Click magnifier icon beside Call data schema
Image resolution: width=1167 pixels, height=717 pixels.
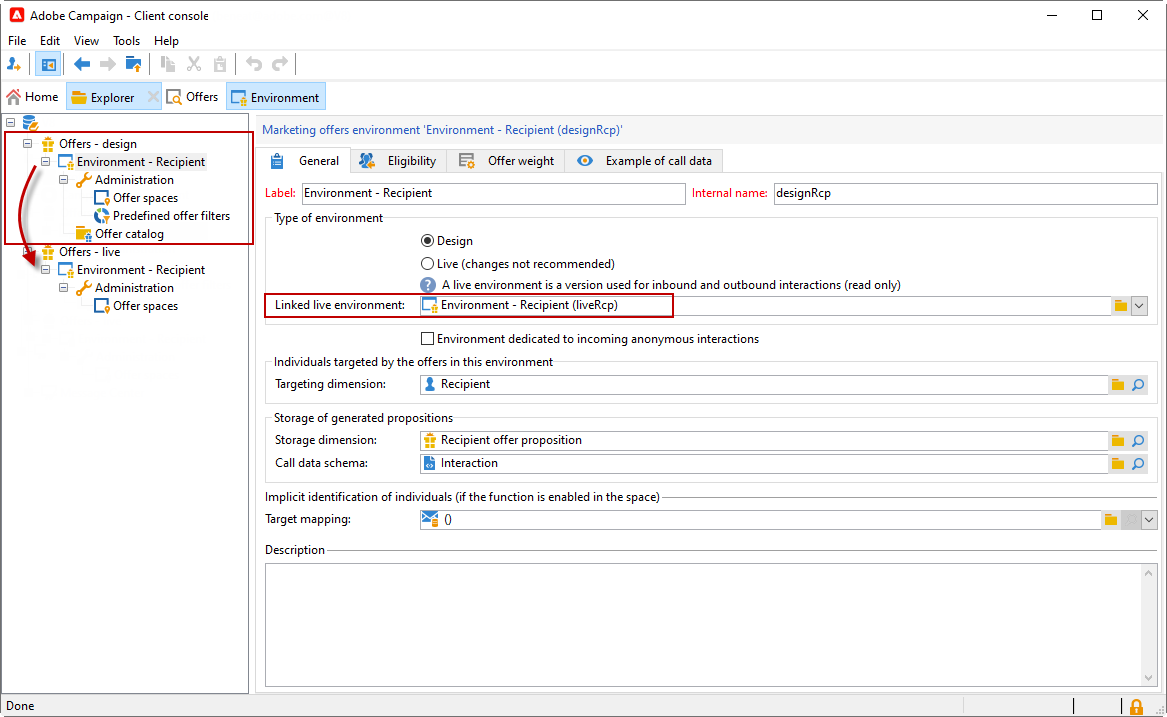tap(1138, 464)
